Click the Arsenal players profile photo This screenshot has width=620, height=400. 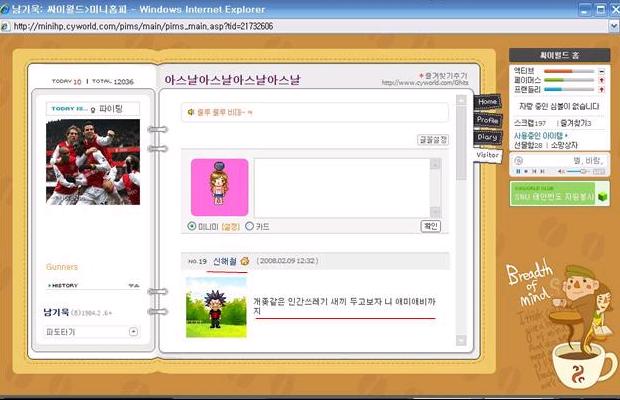click(93, 162)
